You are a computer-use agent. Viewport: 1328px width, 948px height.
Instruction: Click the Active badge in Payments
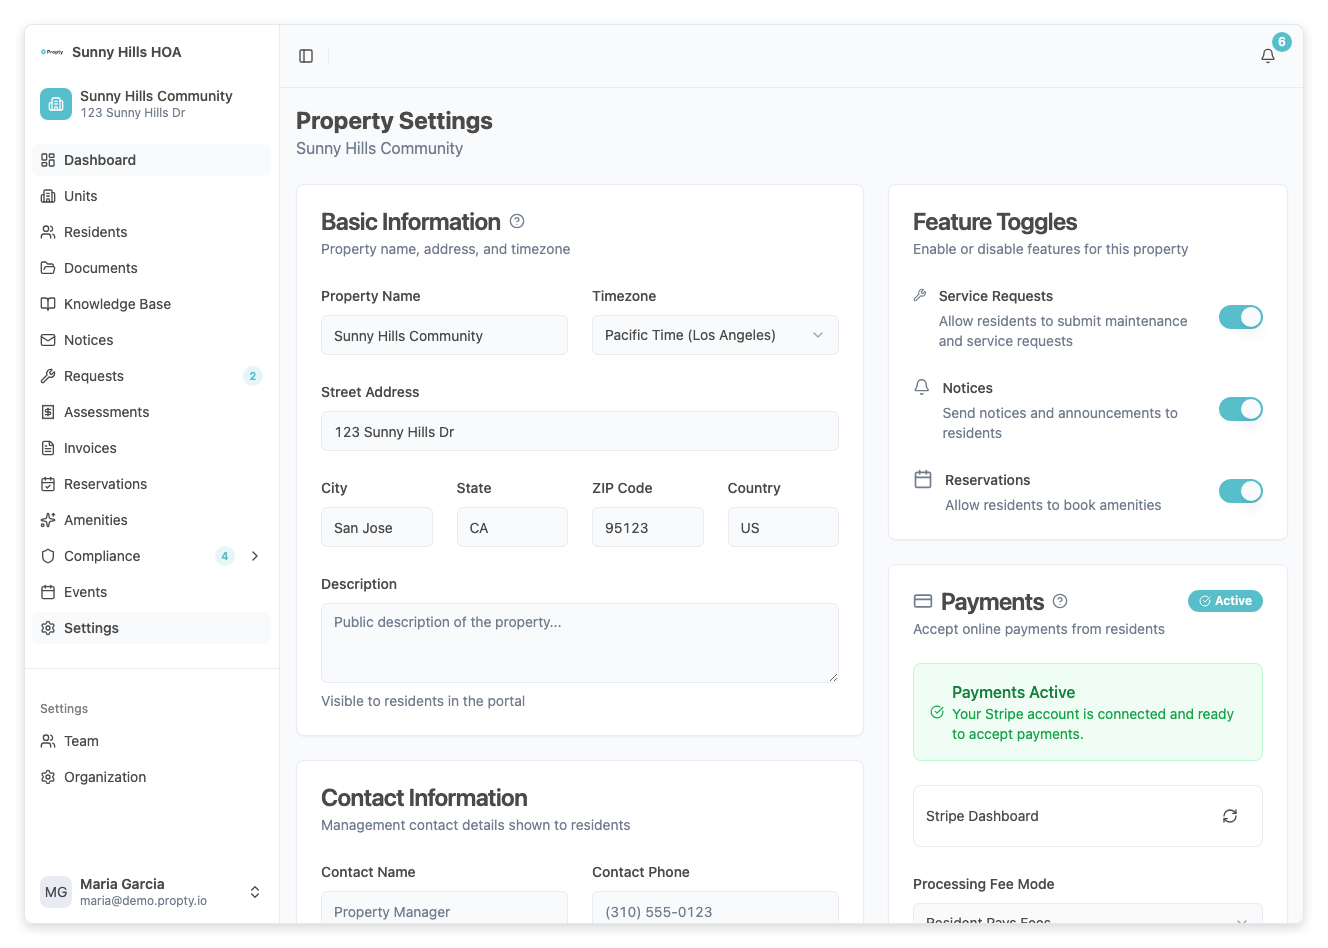[x=1225, y=601]
